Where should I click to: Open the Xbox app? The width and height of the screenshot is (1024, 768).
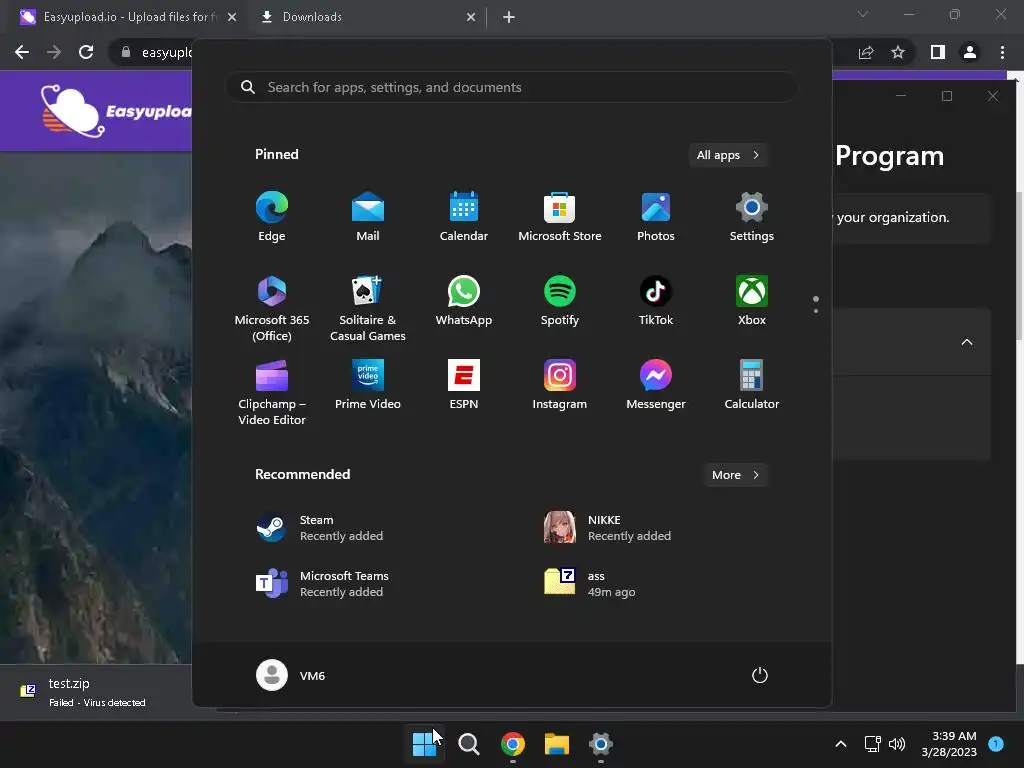point(752,301)
